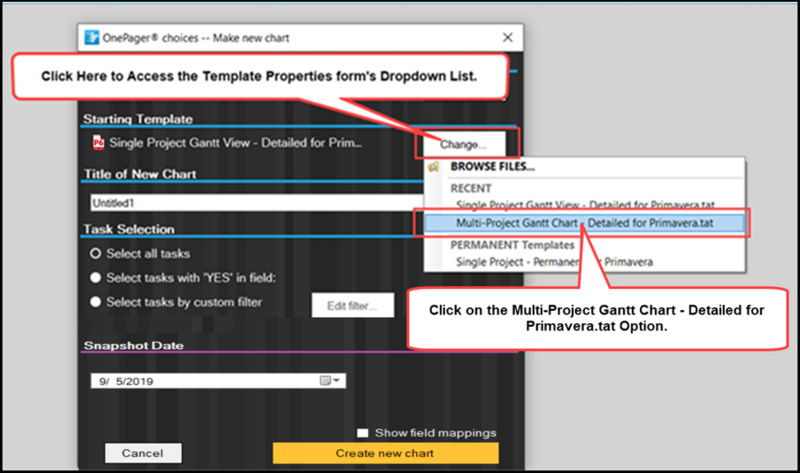Open the Snapshot Date calendar dropdown
800x473 pixels.
(330, 381)
